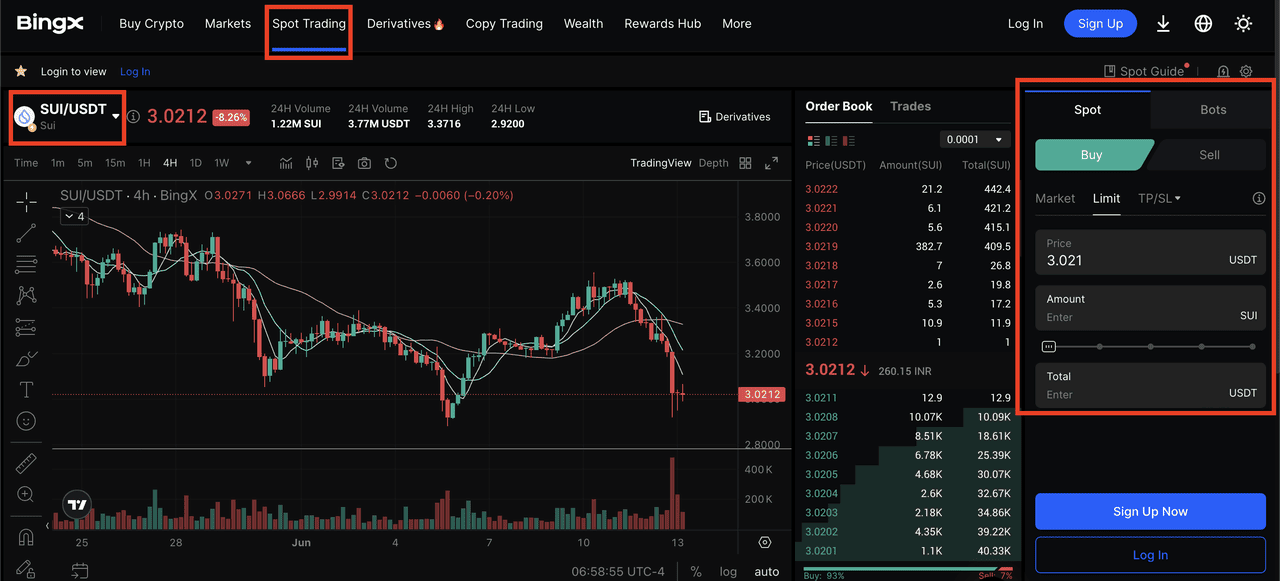Open the TP/SL order type dropdown
Image resolution: width=1280 pixels, height=581 pixels.
click(x=1159, y=198)
